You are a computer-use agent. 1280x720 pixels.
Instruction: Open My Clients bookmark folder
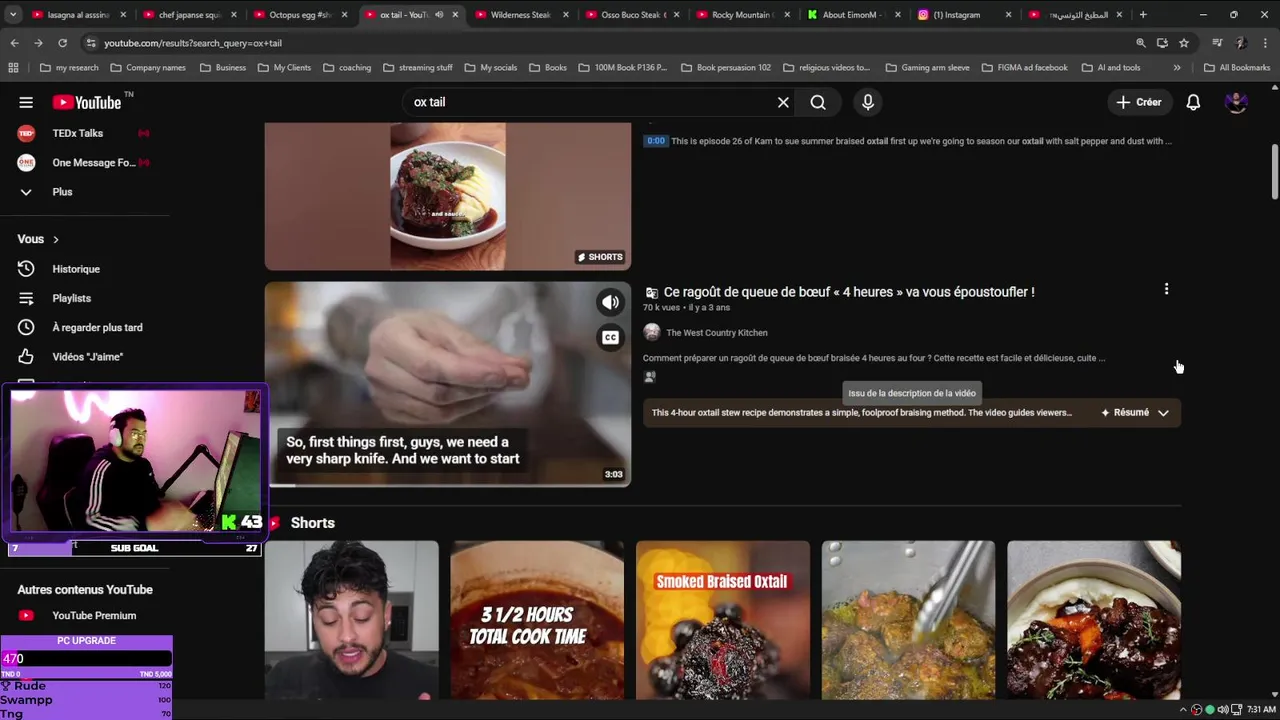tap(284, 68)
